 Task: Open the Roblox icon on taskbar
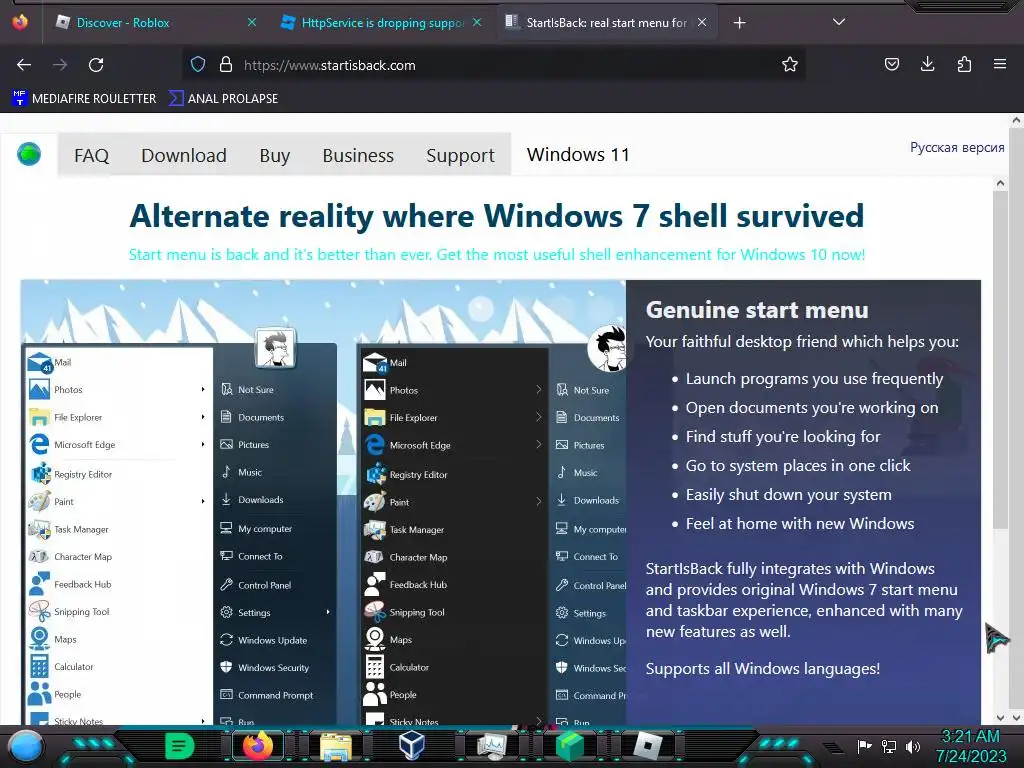click(x=648, y=746)
